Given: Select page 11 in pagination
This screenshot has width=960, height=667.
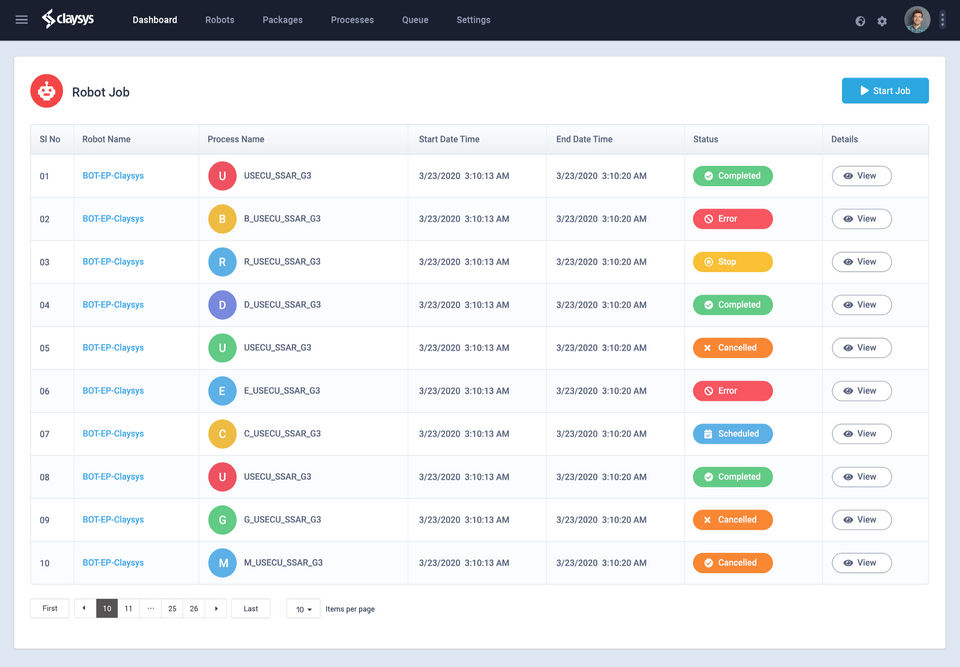Looking at the screenshot, I should [x=129, y=608].
